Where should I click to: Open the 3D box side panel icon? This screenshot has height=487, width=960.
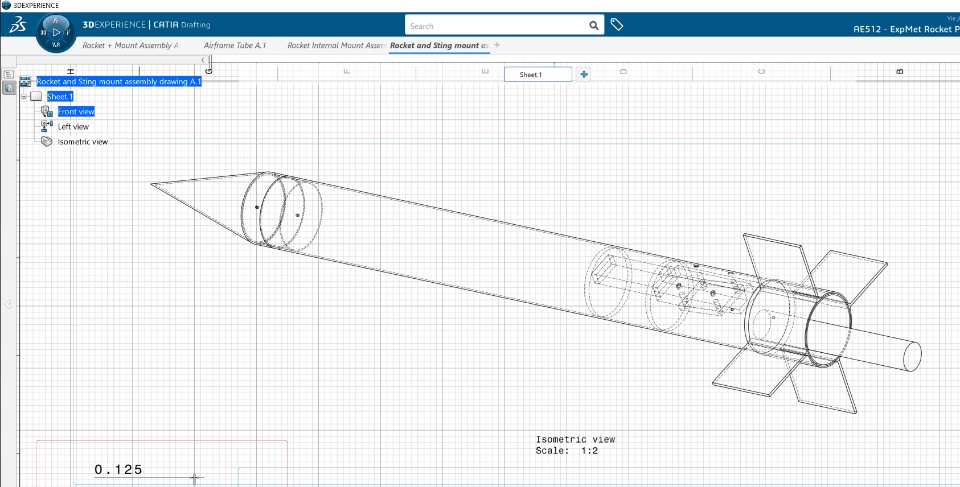coord(9,88)
